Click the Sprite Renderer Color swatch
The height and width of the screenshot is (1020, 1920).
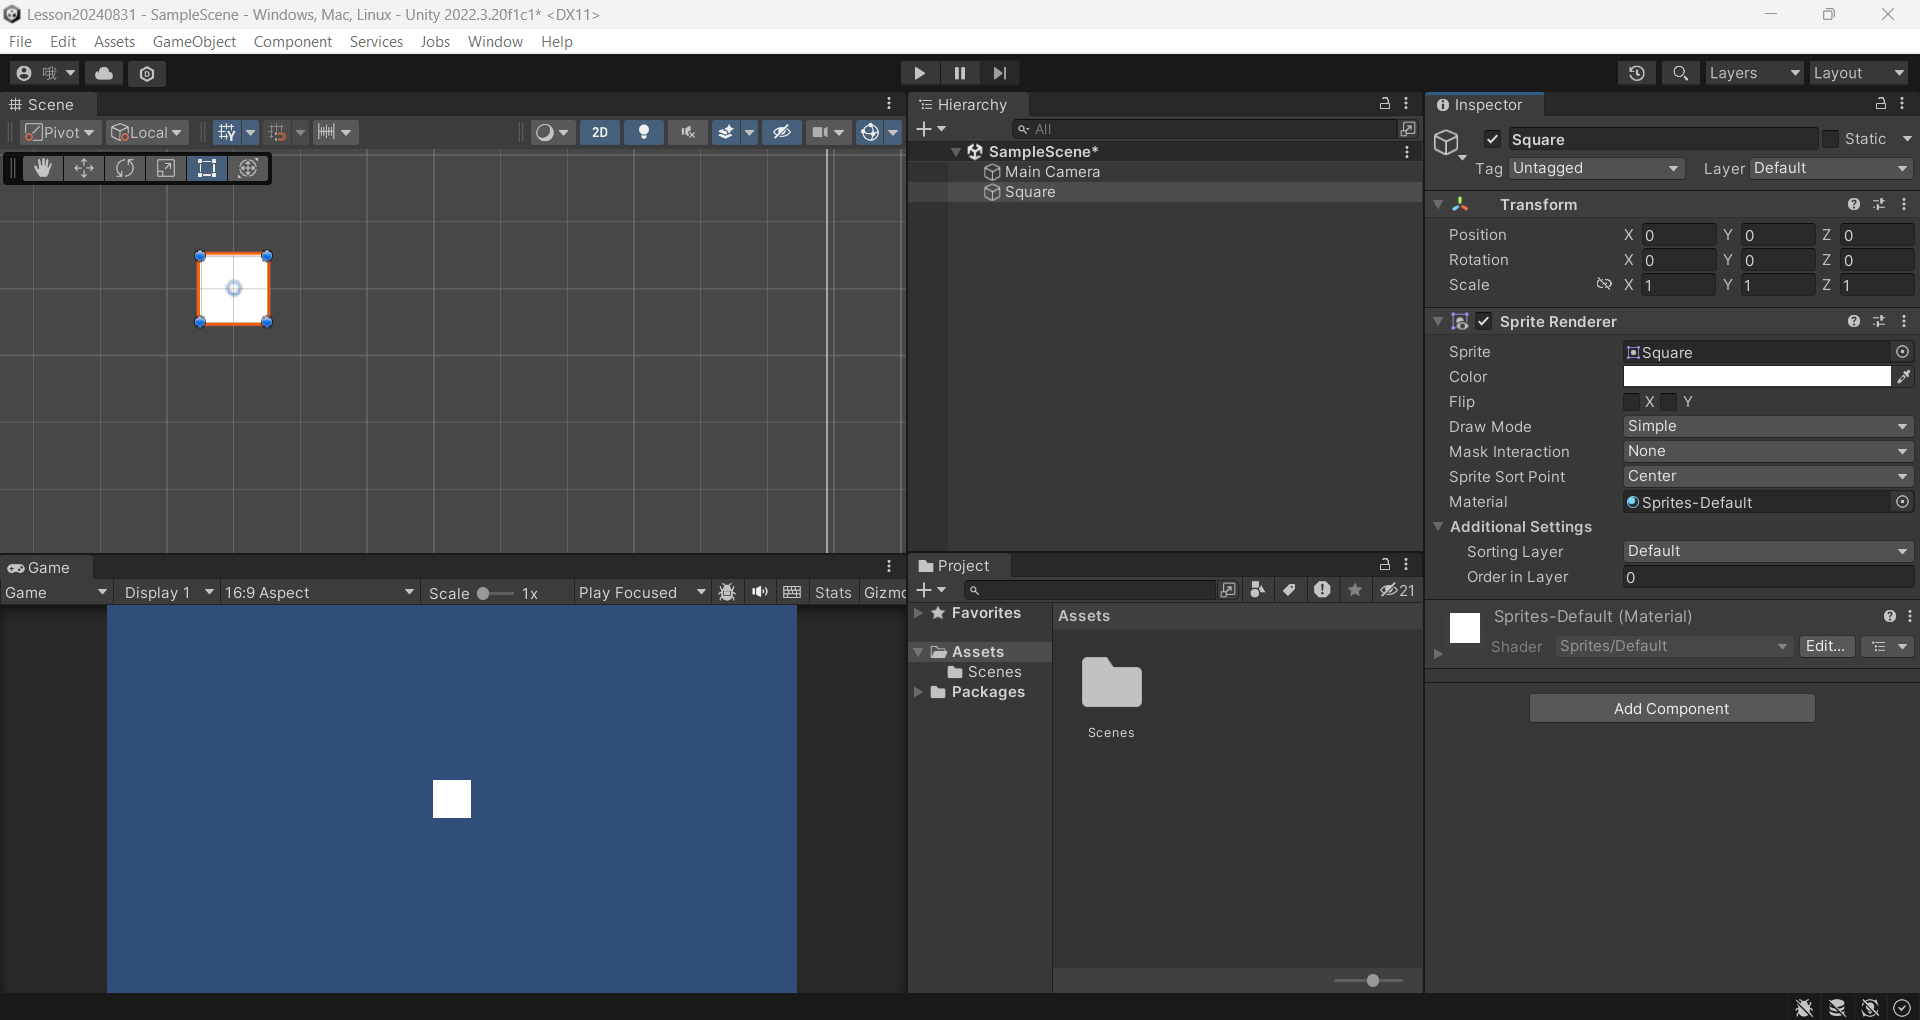(x=1756, y=377)
